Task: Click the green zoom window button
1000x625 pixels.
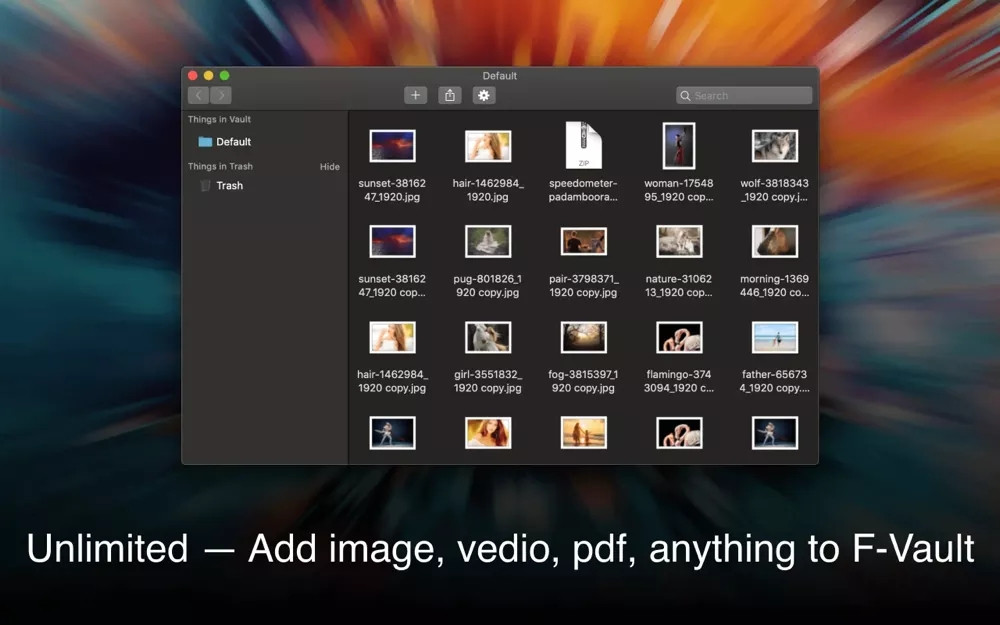Action: (224, 75)
